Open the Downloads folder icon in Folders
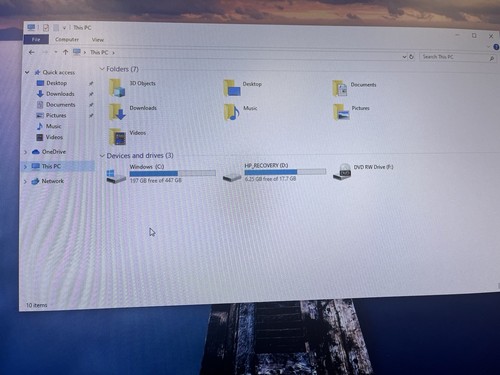Screen dimensions: 500x375 pyautogui.click(x=117, y=112)
